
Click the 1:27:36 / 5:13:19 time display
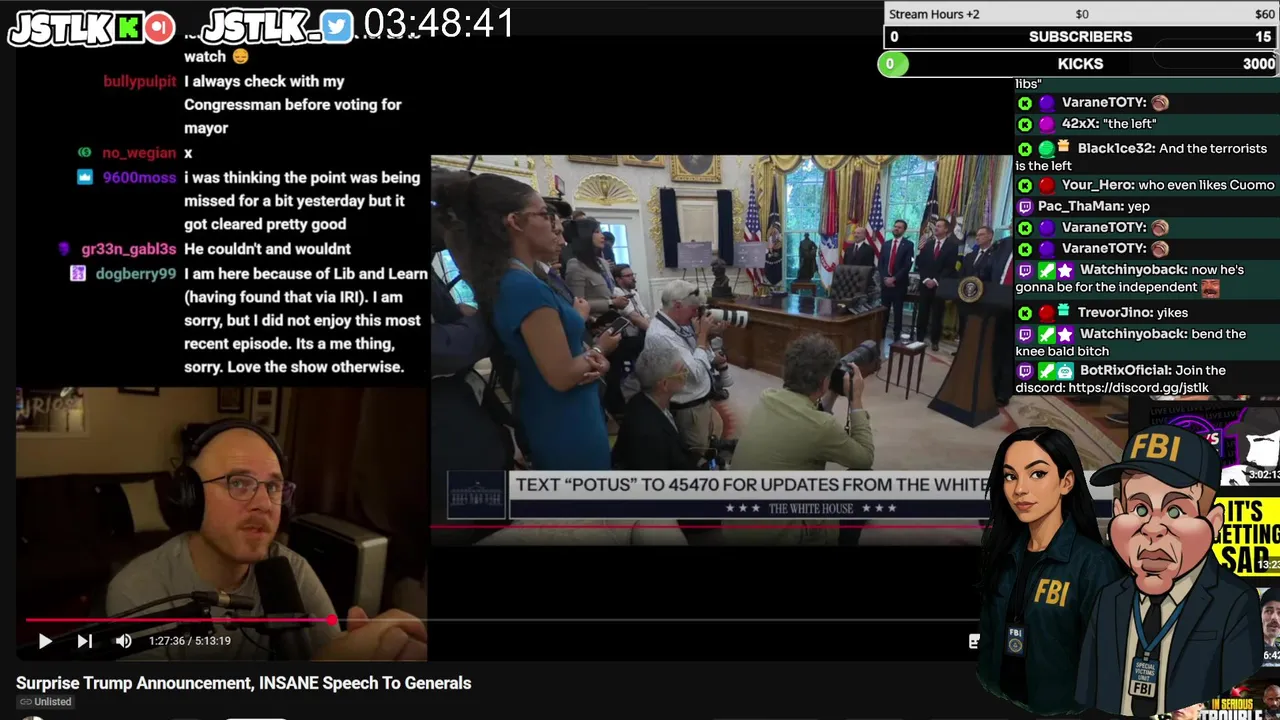[190, 641]
